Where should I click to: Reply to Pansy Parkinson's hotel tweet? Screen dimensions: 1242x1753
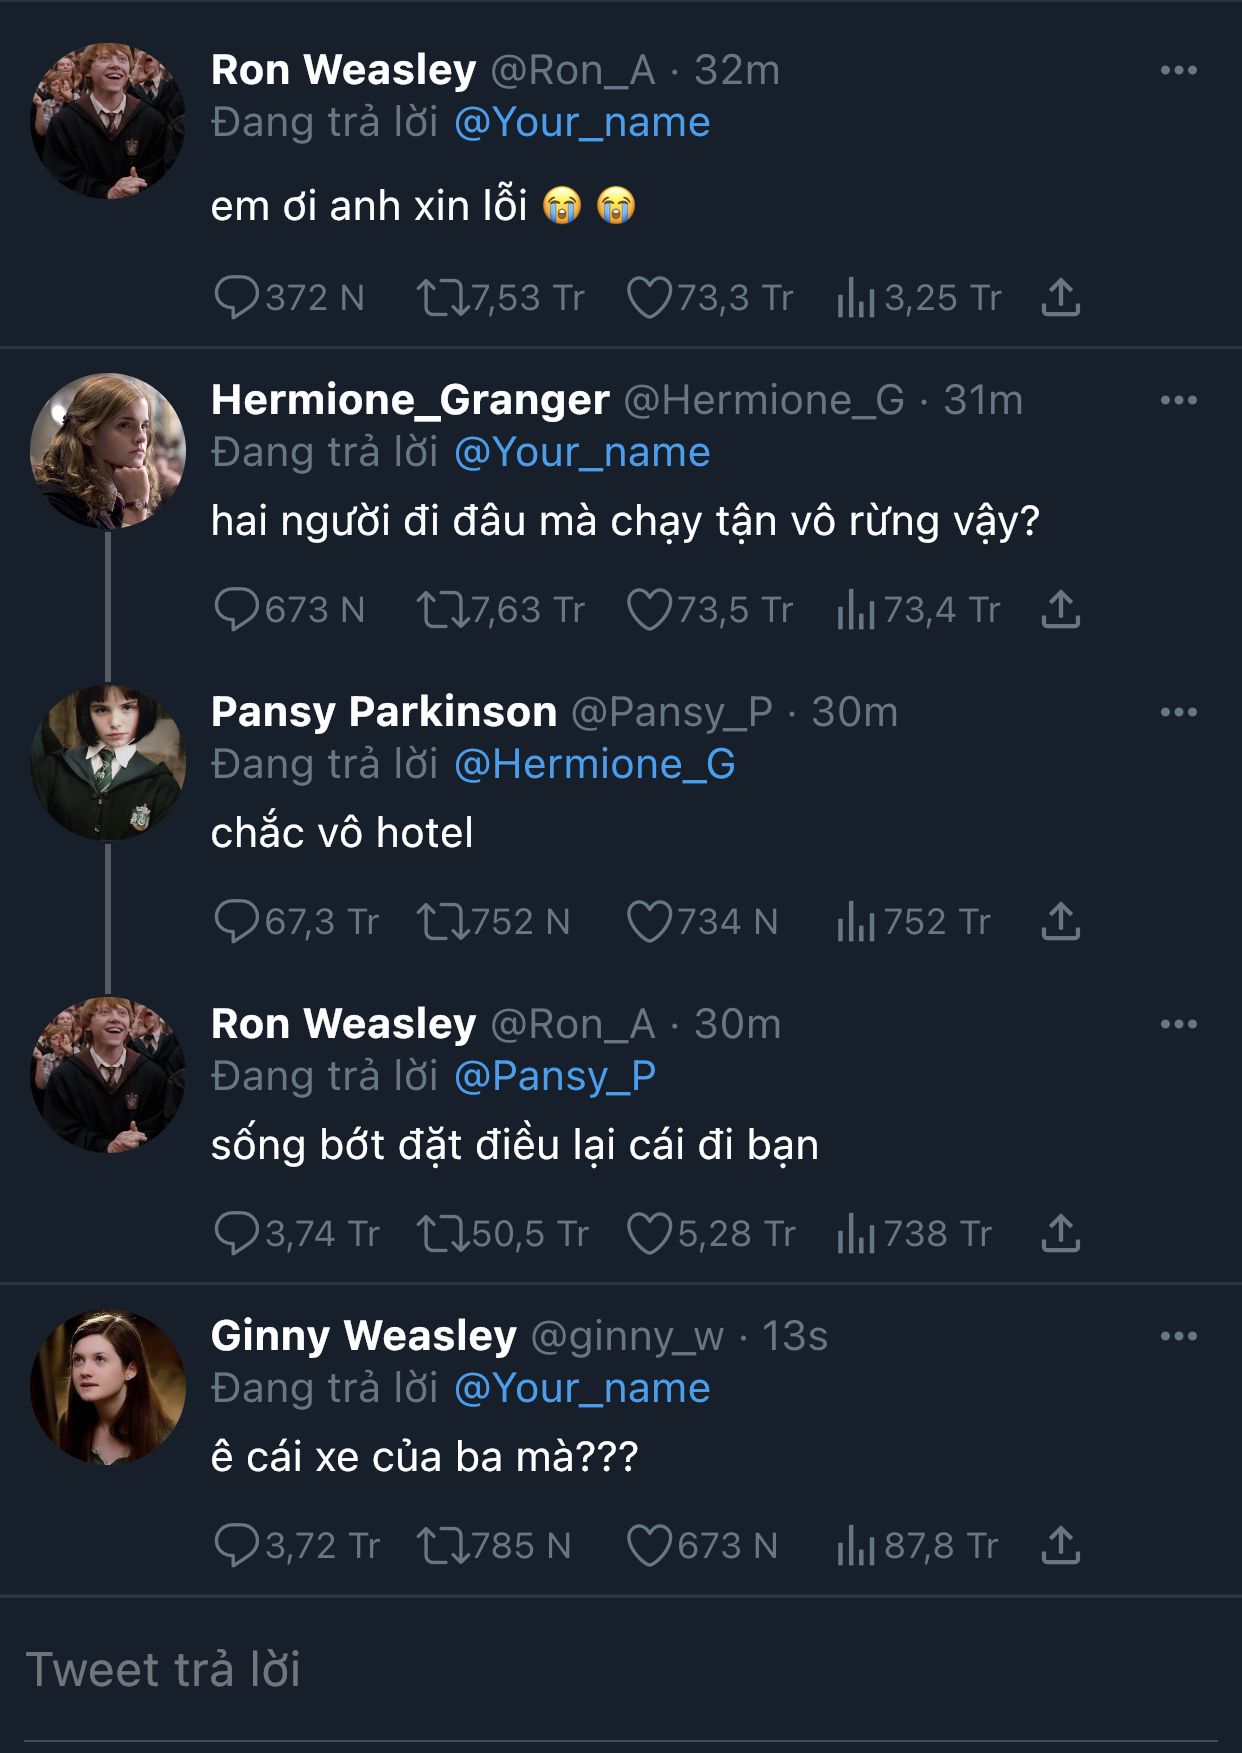point(237,922)
